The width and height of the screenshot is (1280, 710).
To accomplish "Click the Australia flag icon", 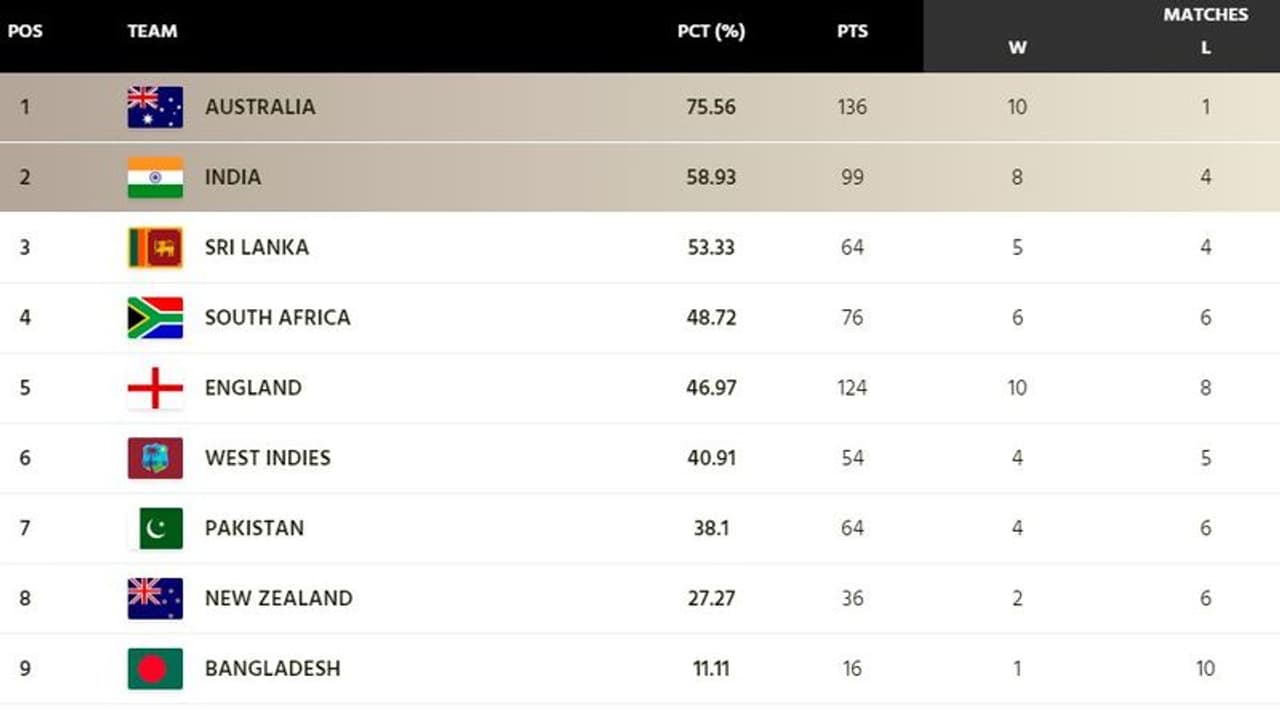I will (x=155, y=107).
